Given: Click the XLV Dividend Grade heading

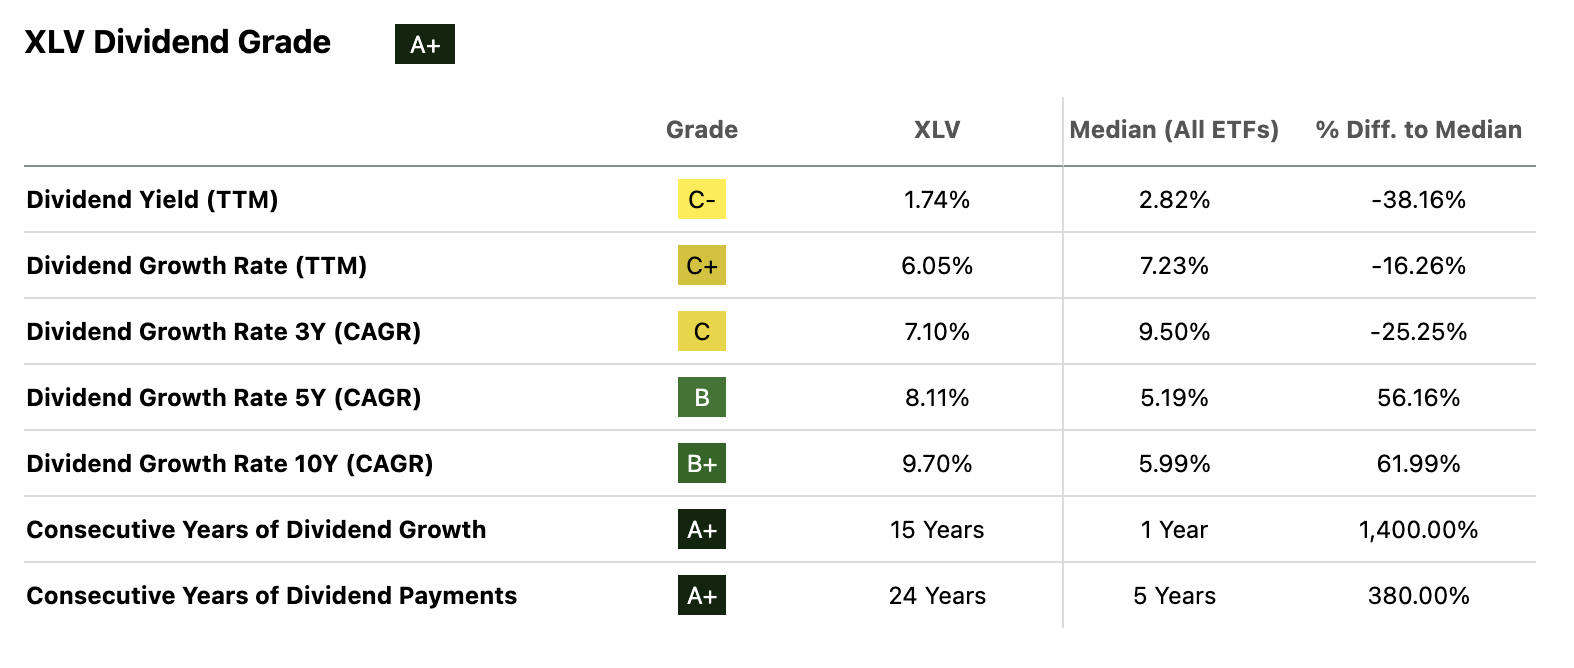Looking at the screenshot, I should point(177,42).
